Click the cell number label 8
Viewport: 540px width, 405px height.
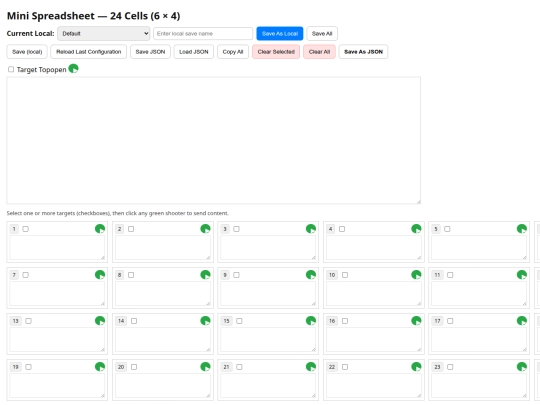pyautogui.click(x=120, y=275)
